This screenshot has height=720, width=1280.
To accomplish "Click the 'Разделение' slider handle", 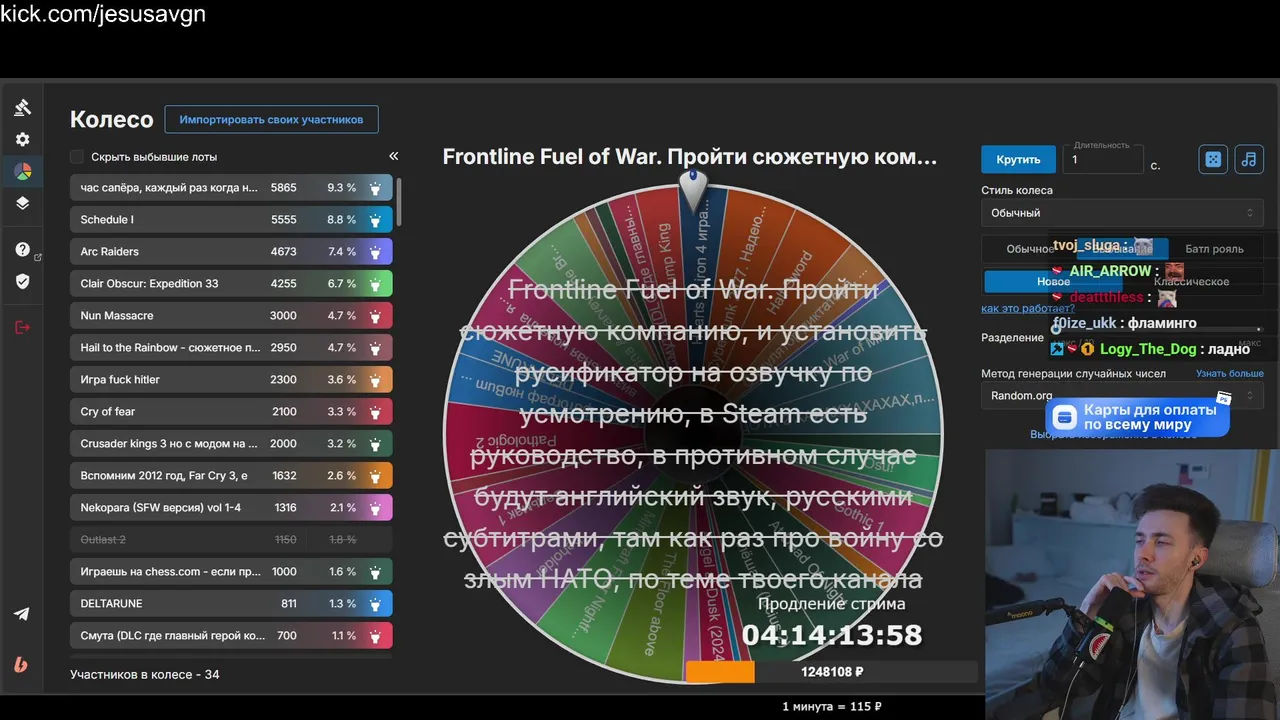I will coord(1056,329).
